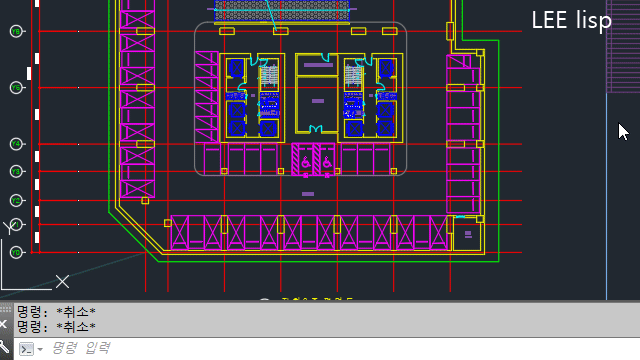Expand recent commands dropdown arrow
640x360 pixels.
40,349
